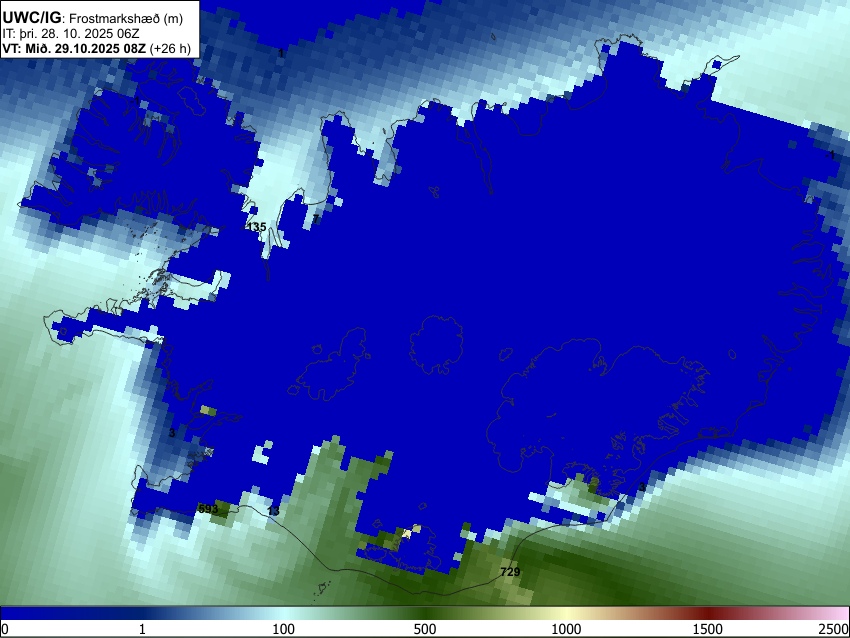The height and width of the screenshot is (638, 850).
Task: Click the map value label 135
Action: pos(256,227)
